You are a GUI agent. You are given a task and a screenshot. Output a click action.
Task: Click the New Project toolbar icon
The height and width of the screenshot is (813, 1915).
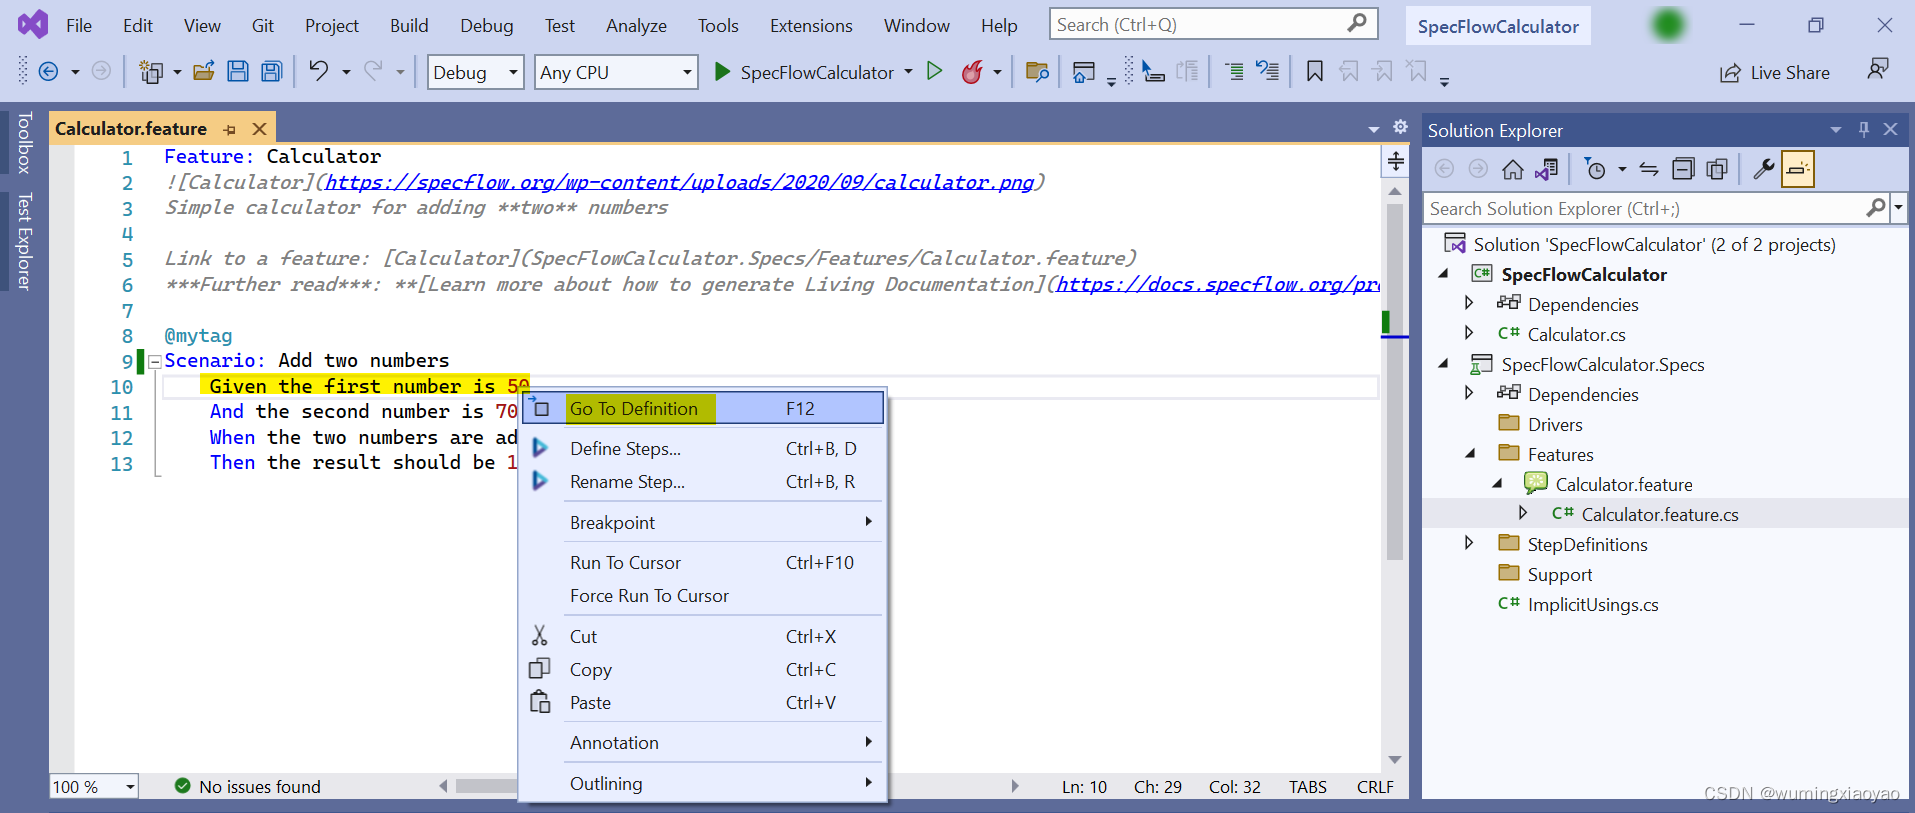click(x=151, y=71)
